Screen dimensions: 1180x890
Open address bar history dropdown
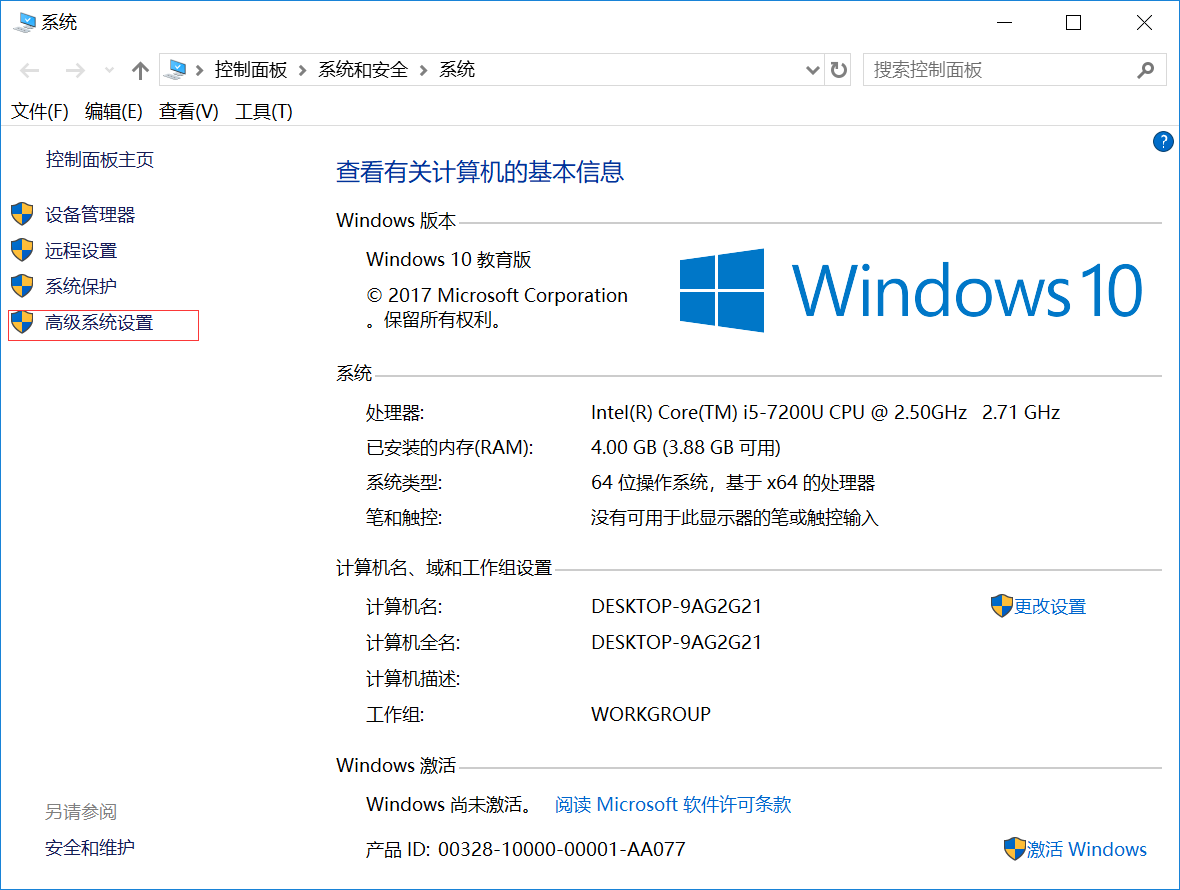[x=812, y=71]
